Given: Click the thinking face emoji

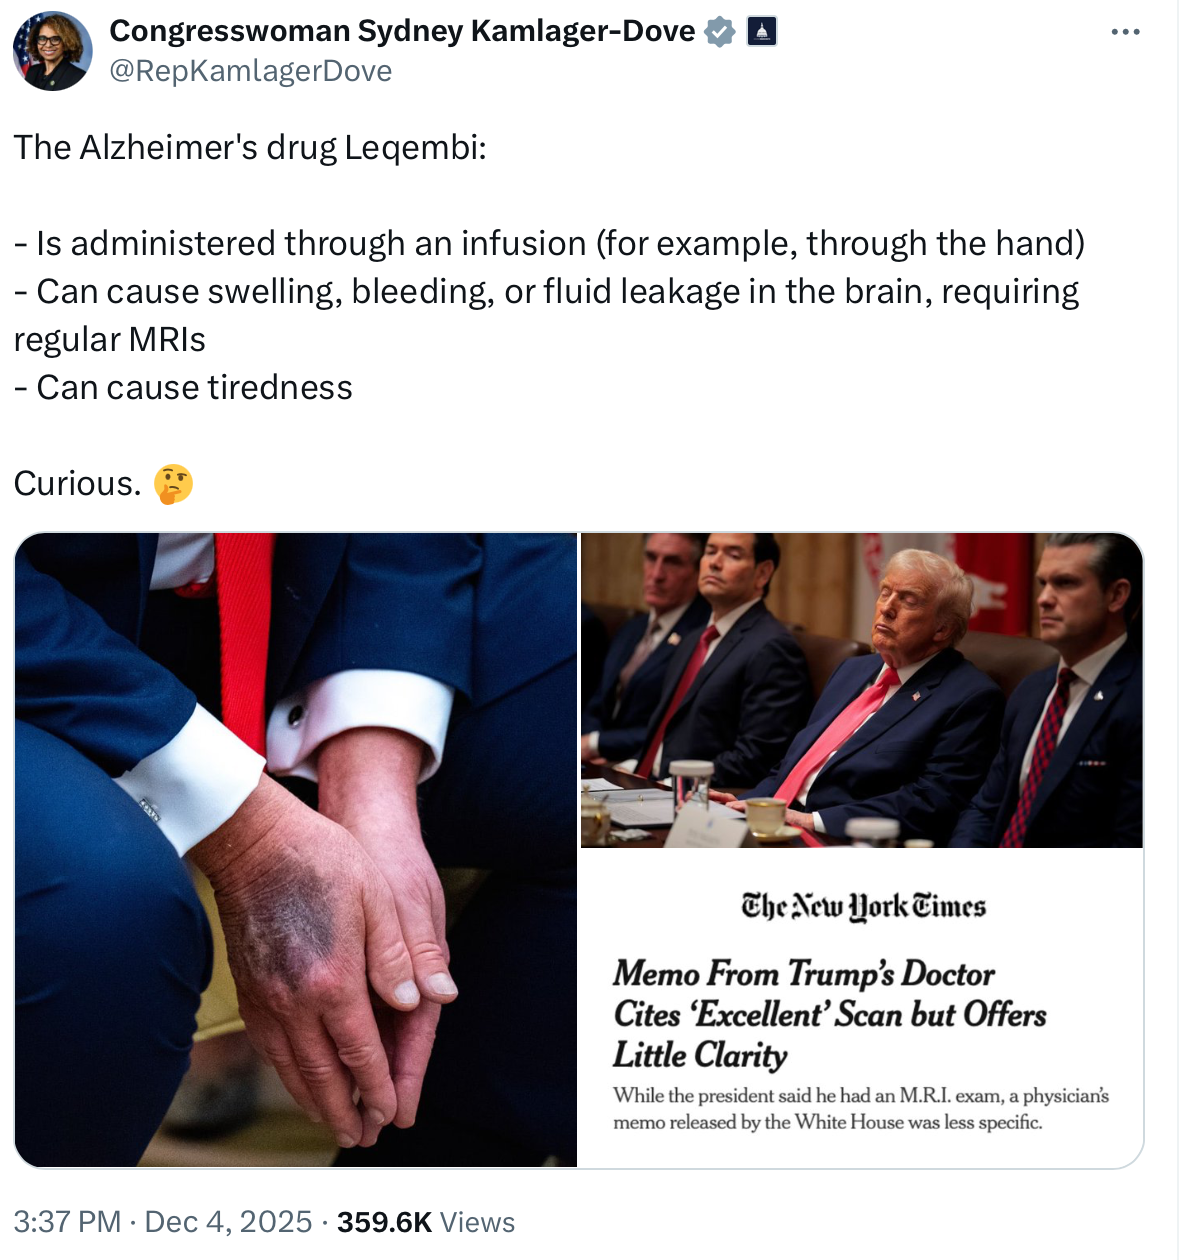Looking at the screenshot, I should coord(173,484).
